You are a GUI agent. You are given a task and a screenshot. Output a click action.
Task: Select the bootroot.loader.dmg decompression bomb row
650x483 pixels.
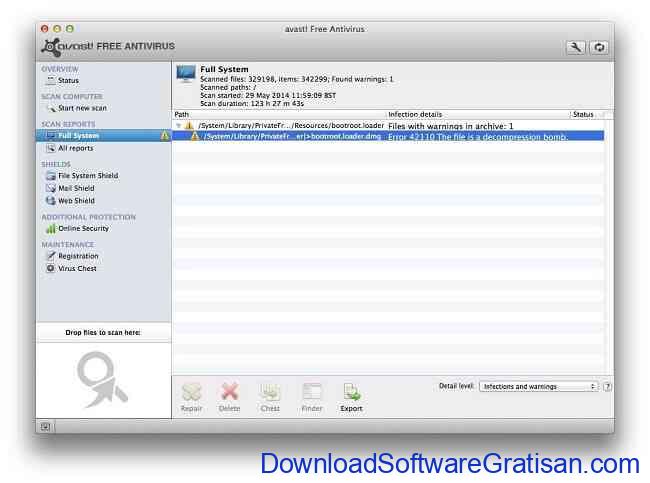(388, 136)
